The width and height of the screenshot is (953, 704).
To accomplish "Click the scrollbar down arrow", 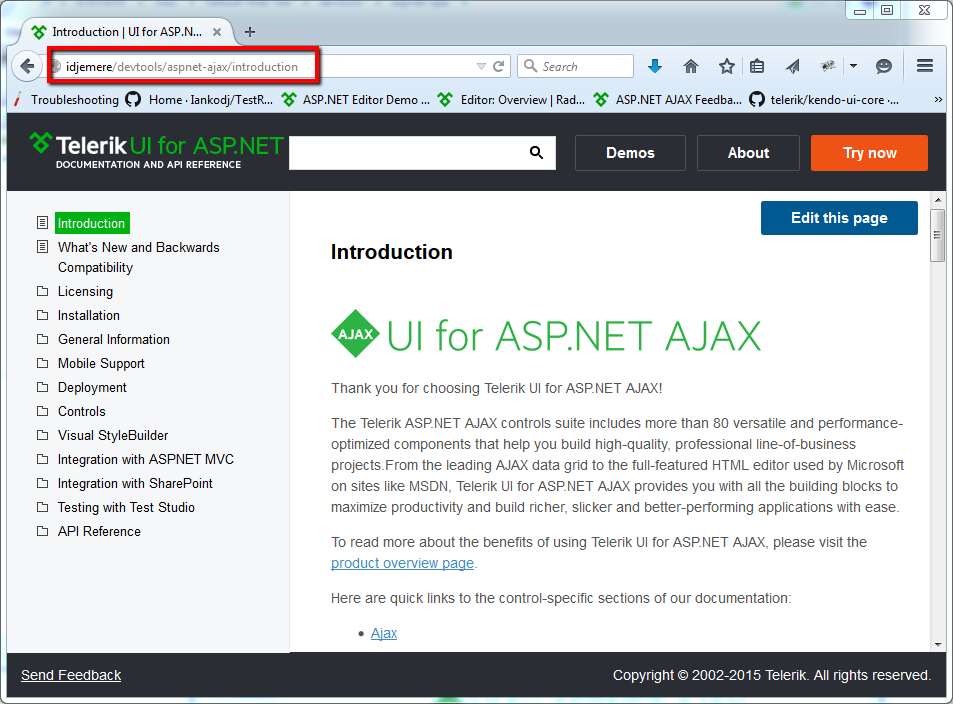I will click(x=938, y=644).
